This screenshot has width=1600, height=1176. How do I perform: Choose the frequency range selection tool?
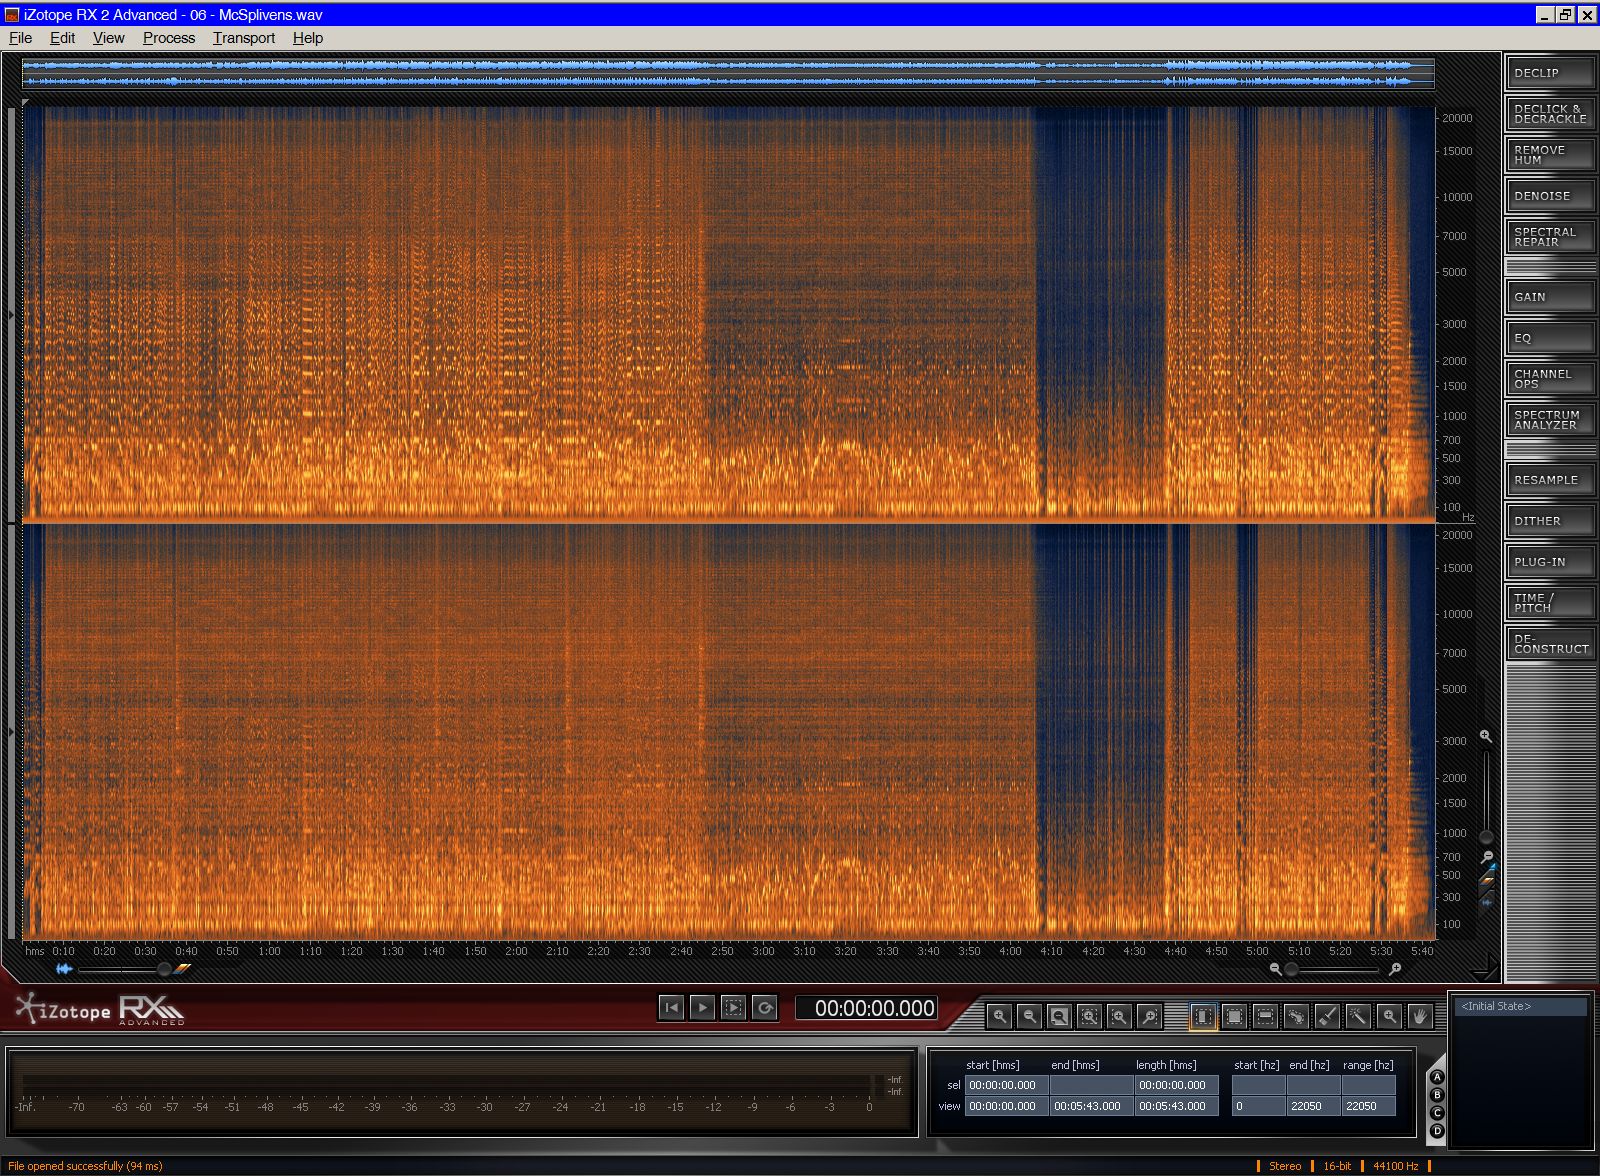[x=1265, y=1016]
